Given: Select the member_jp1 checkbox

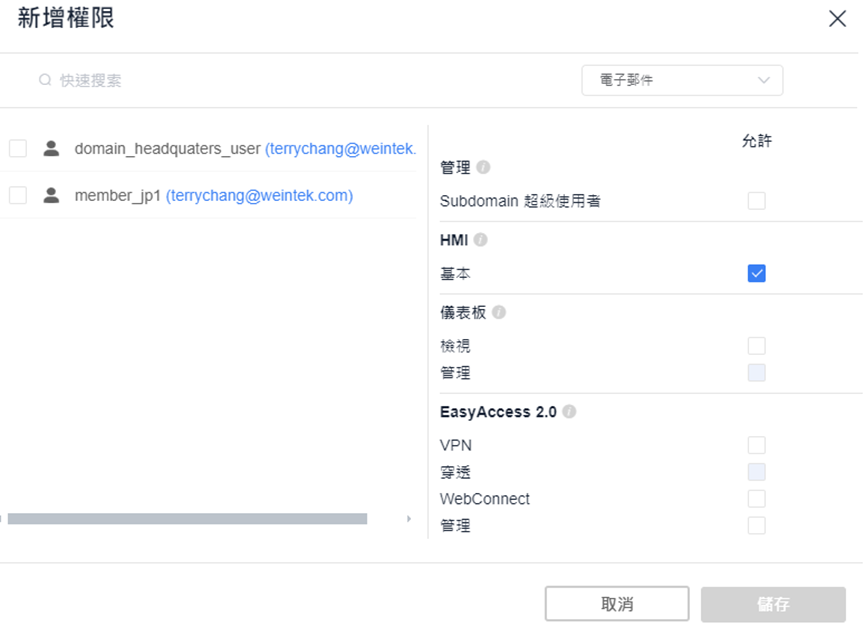Looking at the screenshot, I should pos(18,195).
